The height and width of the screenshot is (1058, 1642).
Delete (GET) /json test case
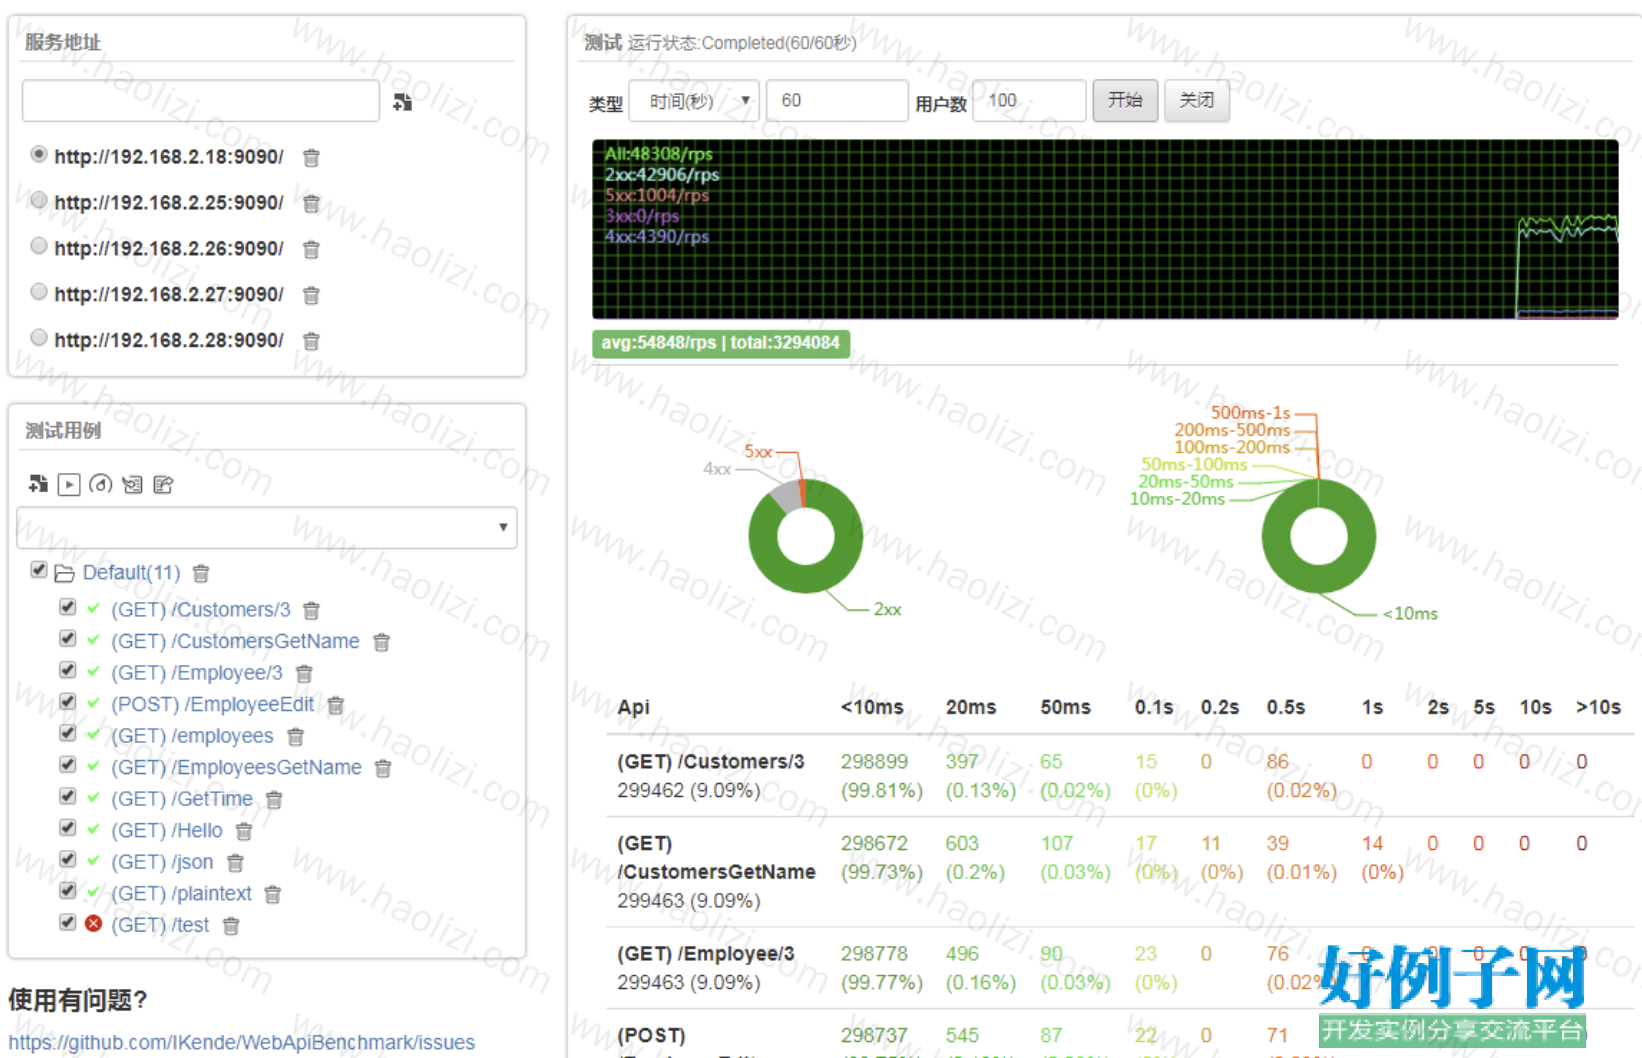click(235, 863)
